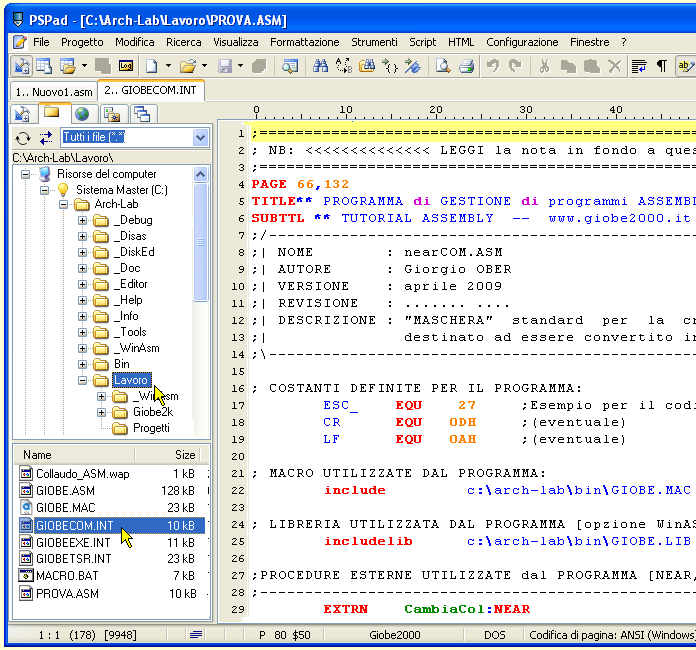The height and width of the screenshot is (650, 696).
Task: Expand the _DiskEd folder
Action: point(83,252)
